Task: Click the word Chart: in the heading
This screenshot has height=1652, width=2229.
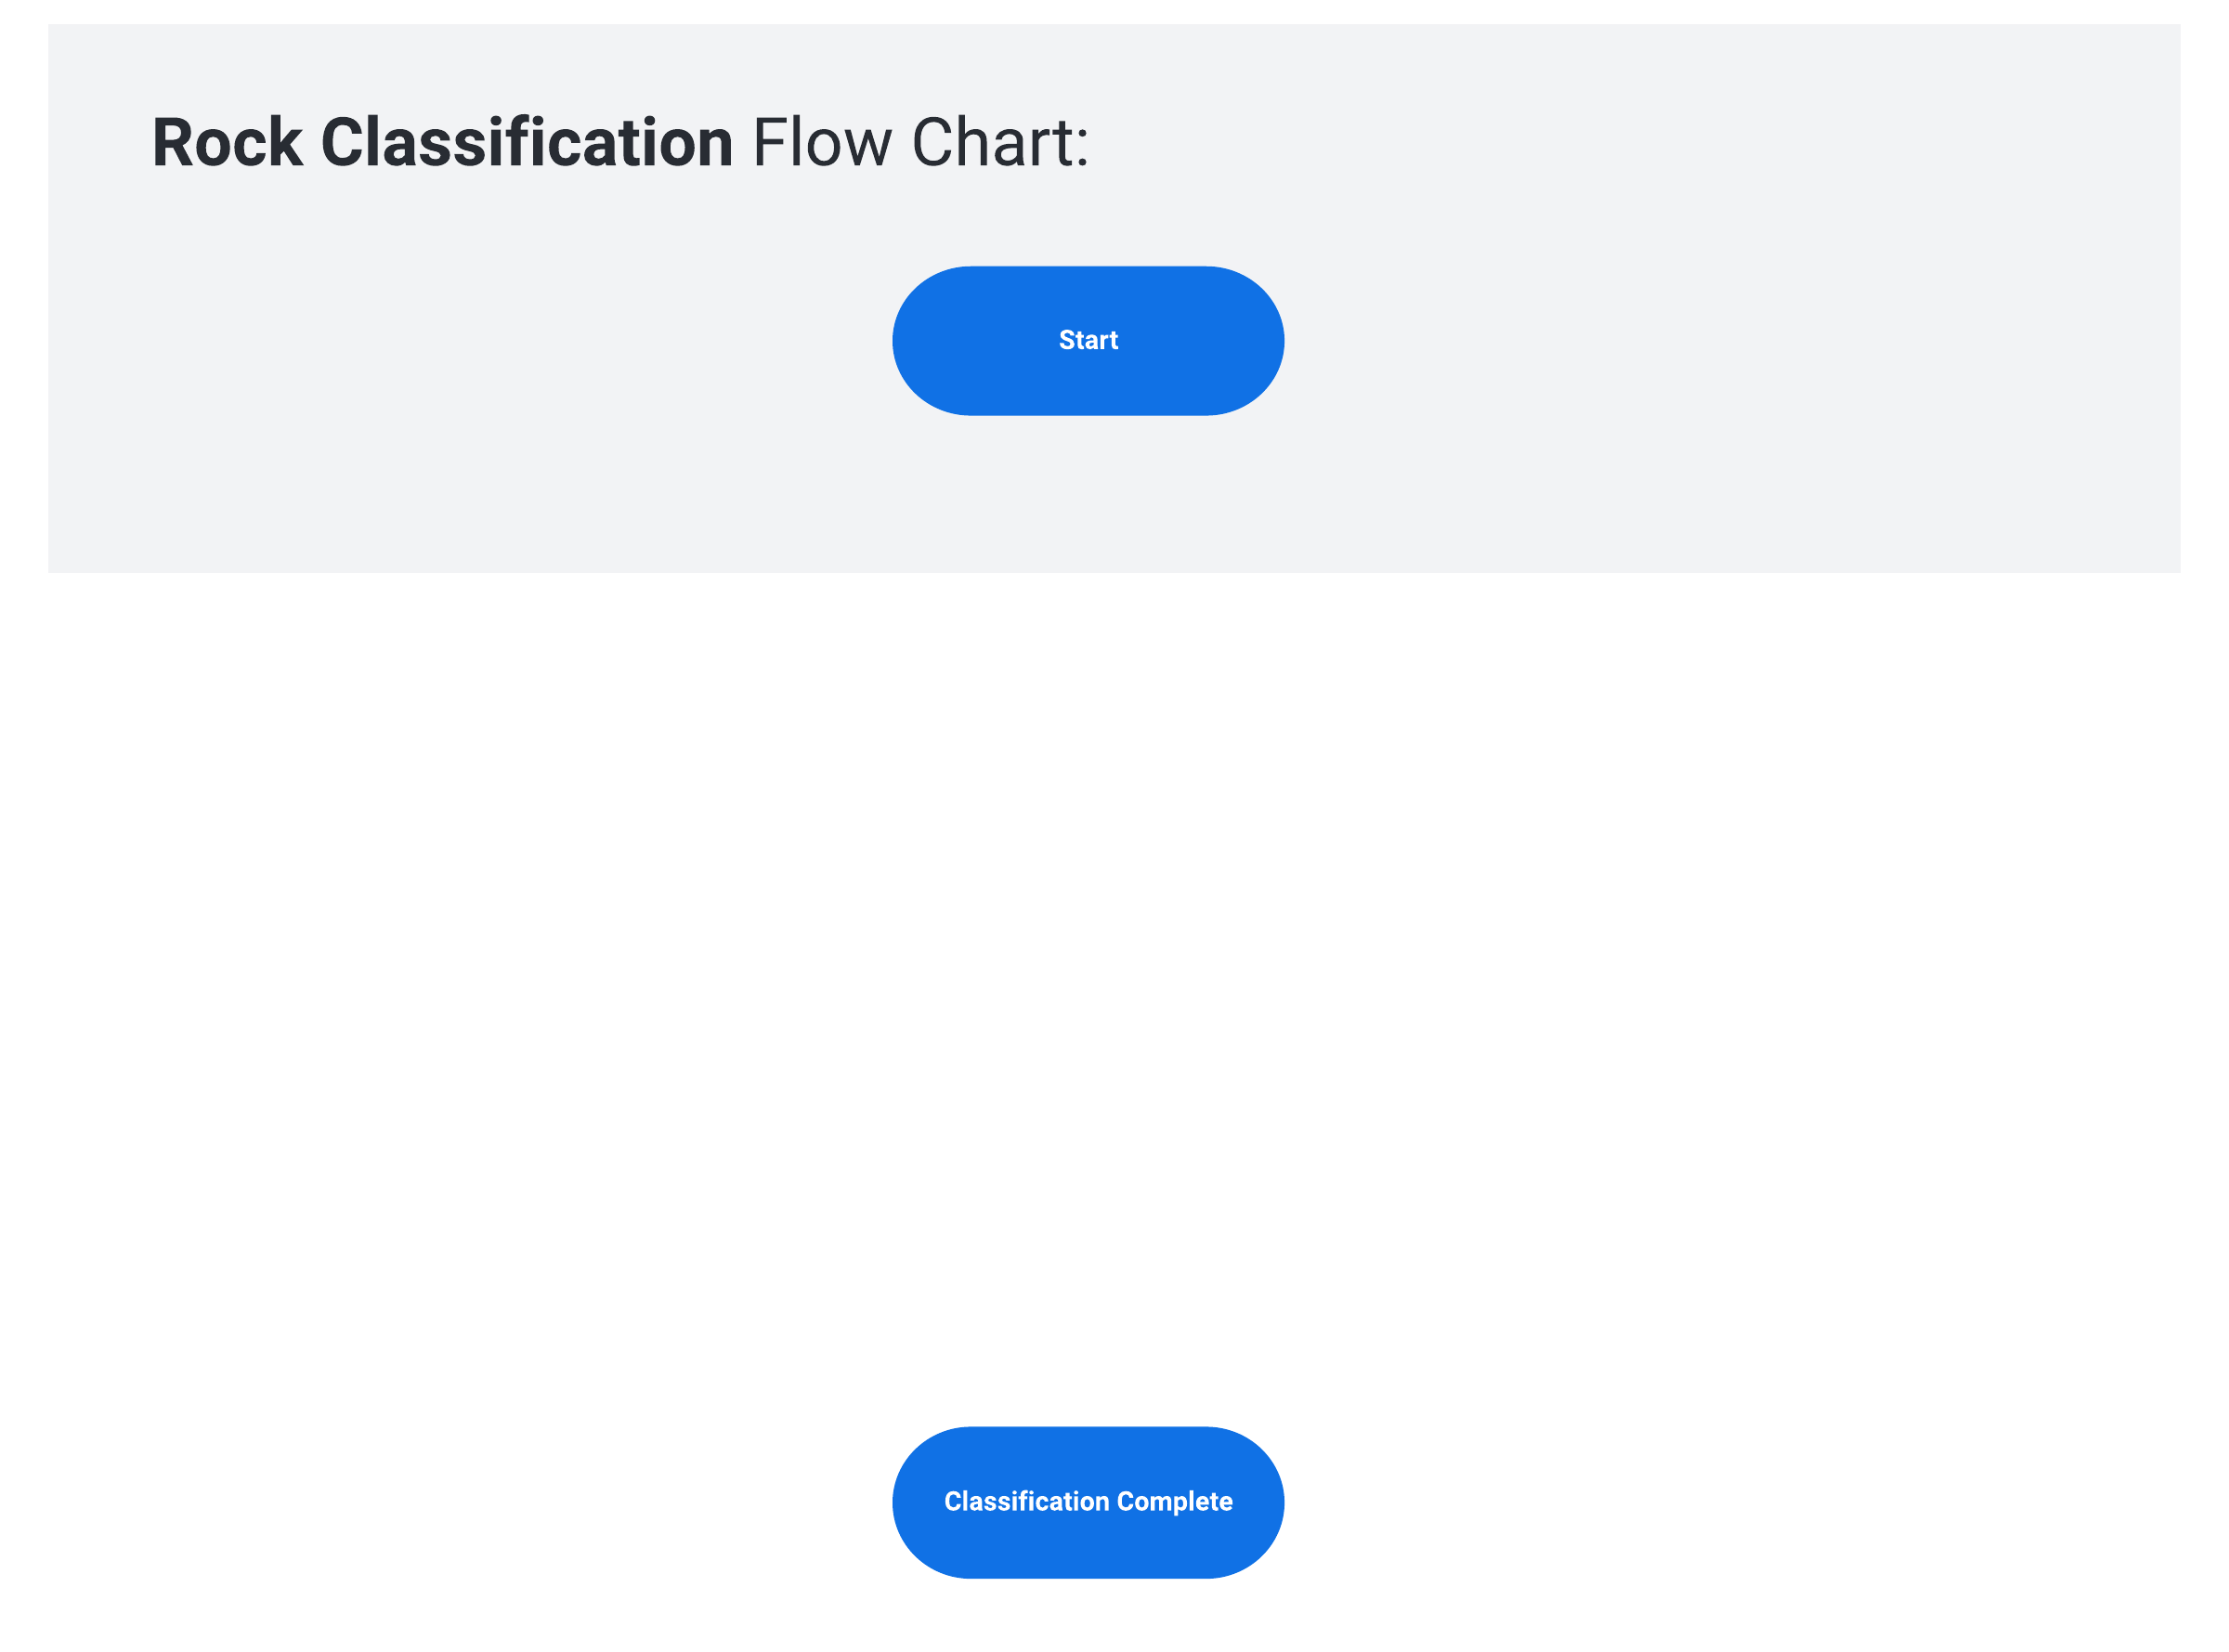Action: 999,142
